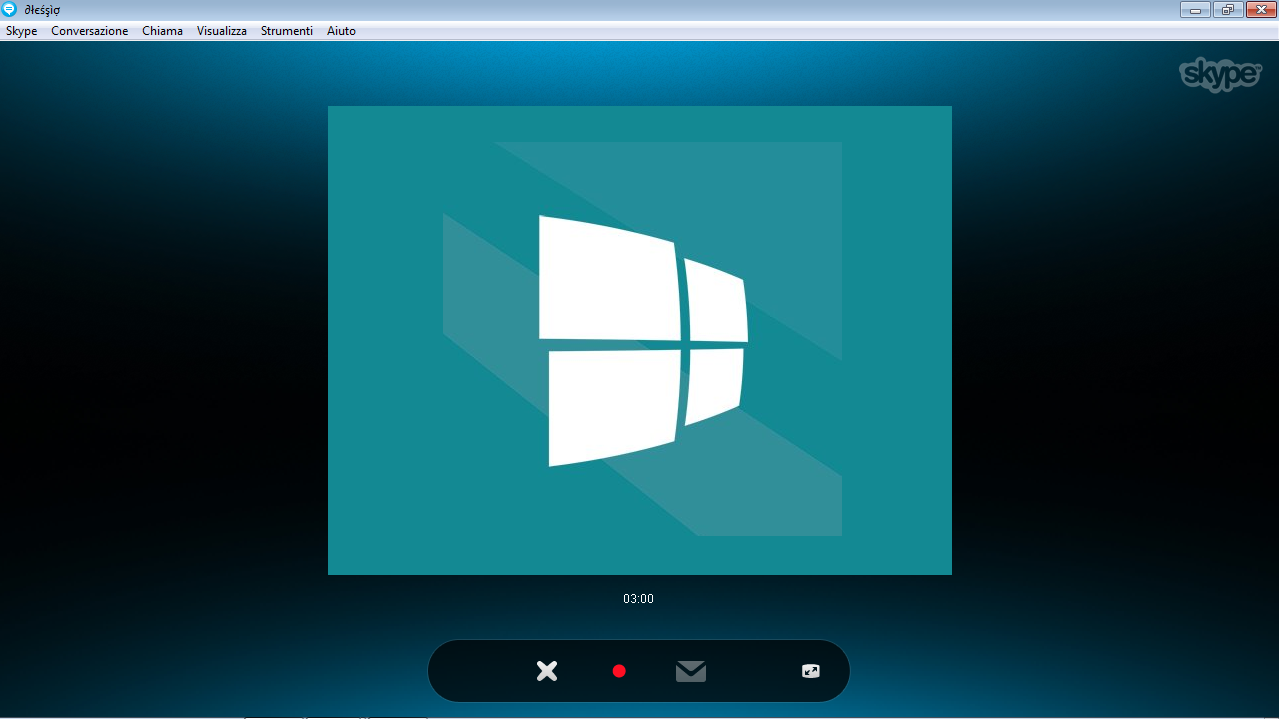
Task: Click the video preview with Windows logo
Action: 640,340
